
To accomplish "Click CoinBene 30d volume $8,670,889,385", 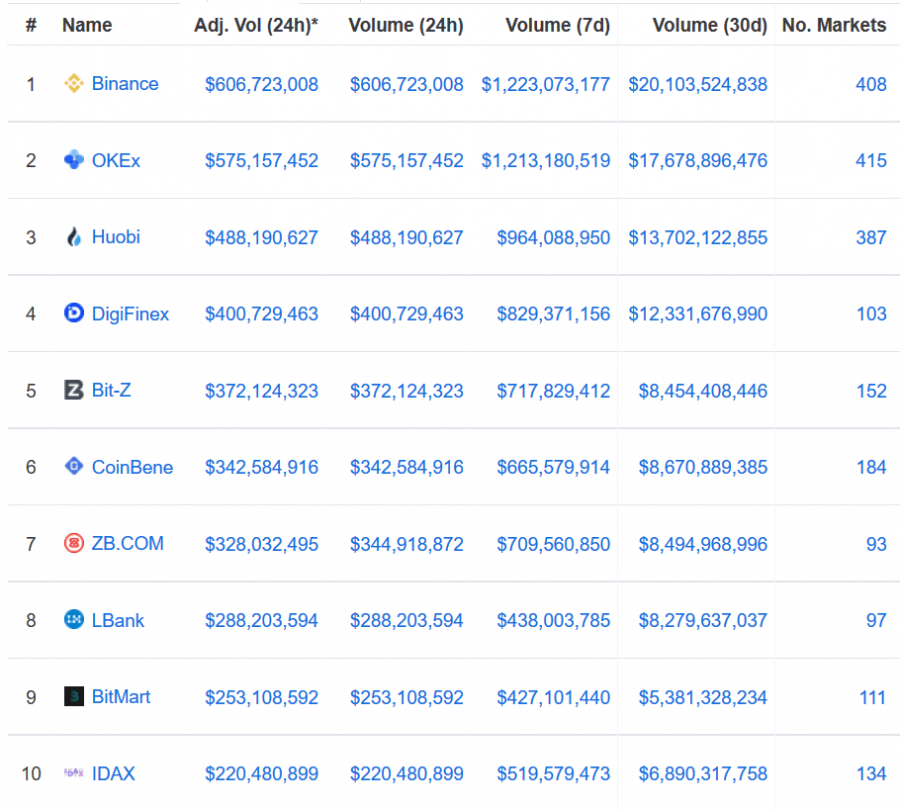I will pos(703,467).
